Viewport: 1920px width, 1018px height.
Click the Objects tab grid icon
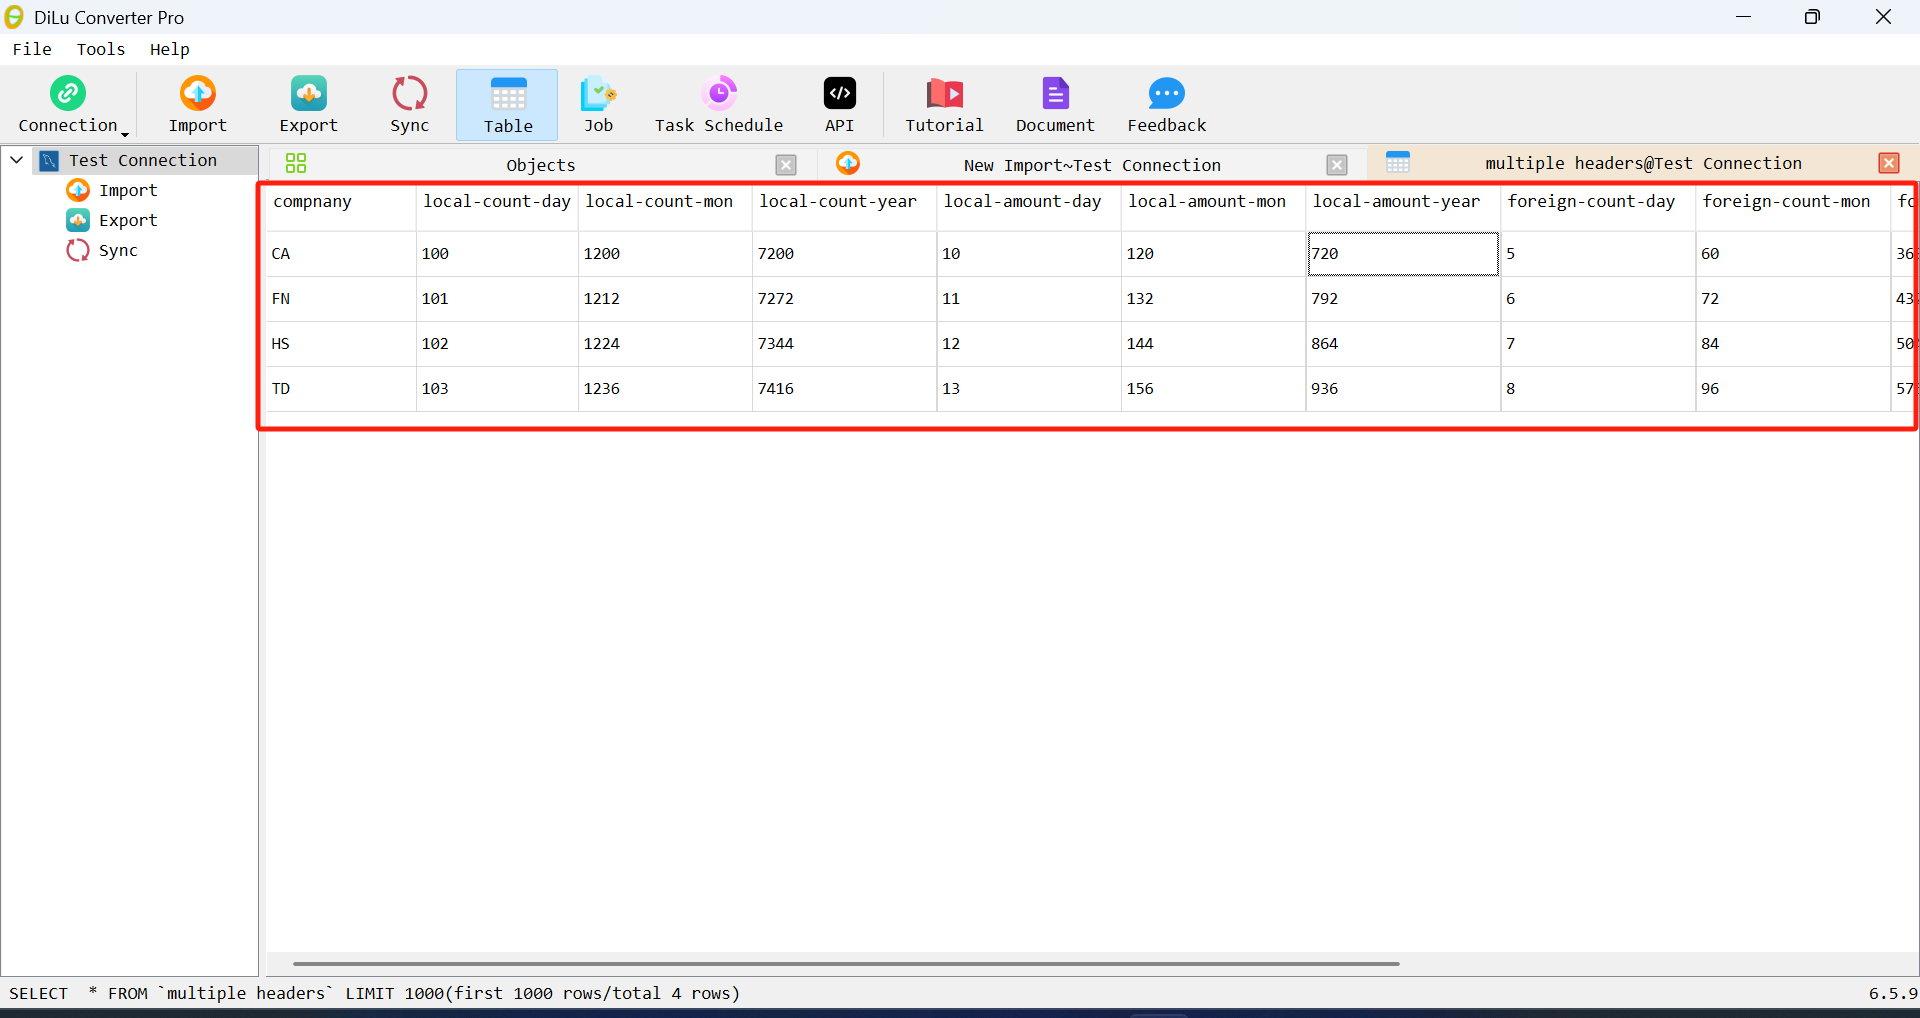(x=296, y=163)
